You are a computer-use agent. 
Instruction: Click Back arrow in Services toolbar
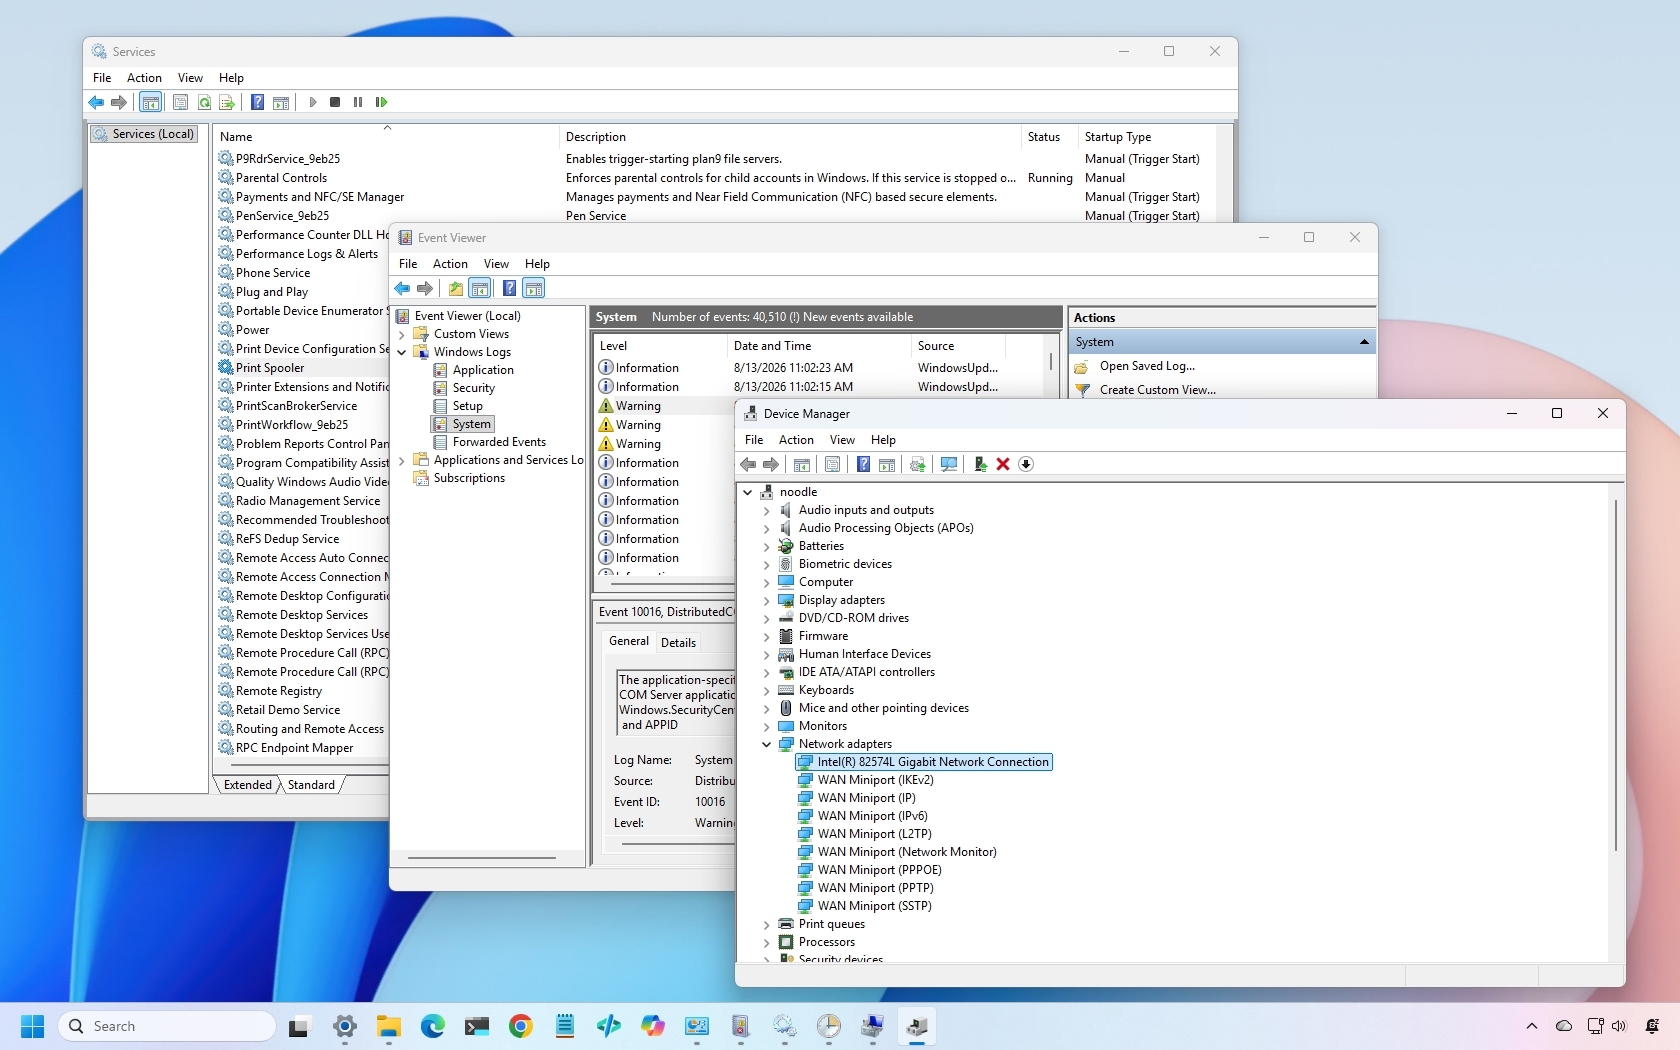pos(96,102)
